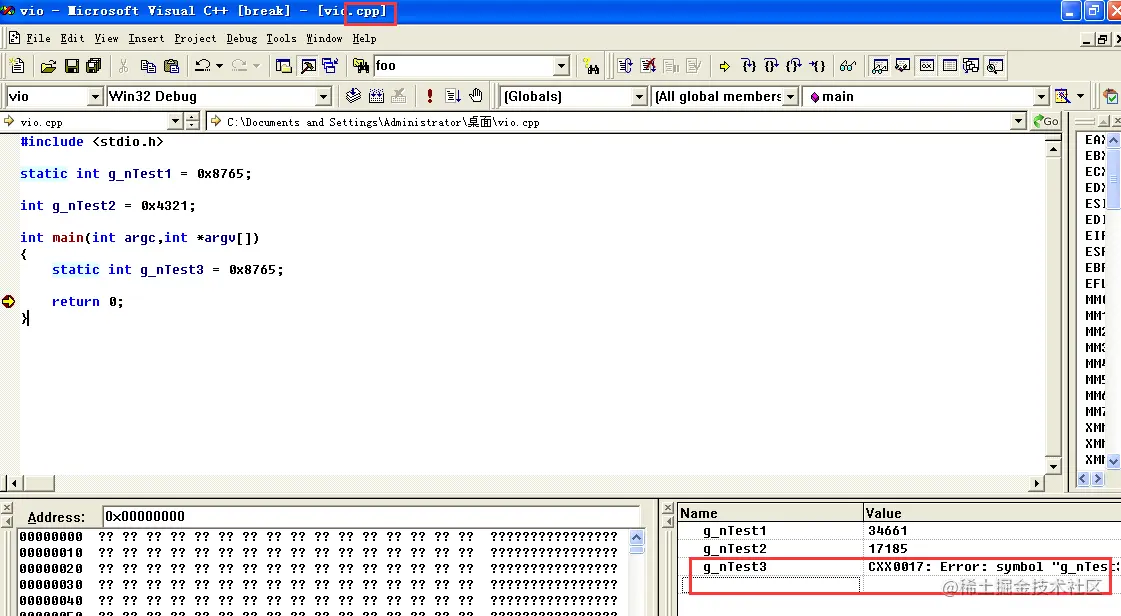Run to Cursor
The width and height of the screenshot is (1121, 616).
(817, 66)
